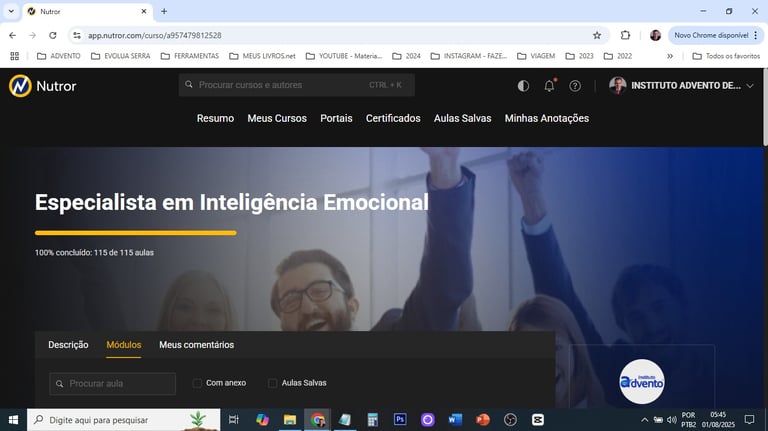Bookmark this page with the star icon
Screen dimensions: 768x431
[597, 35]
